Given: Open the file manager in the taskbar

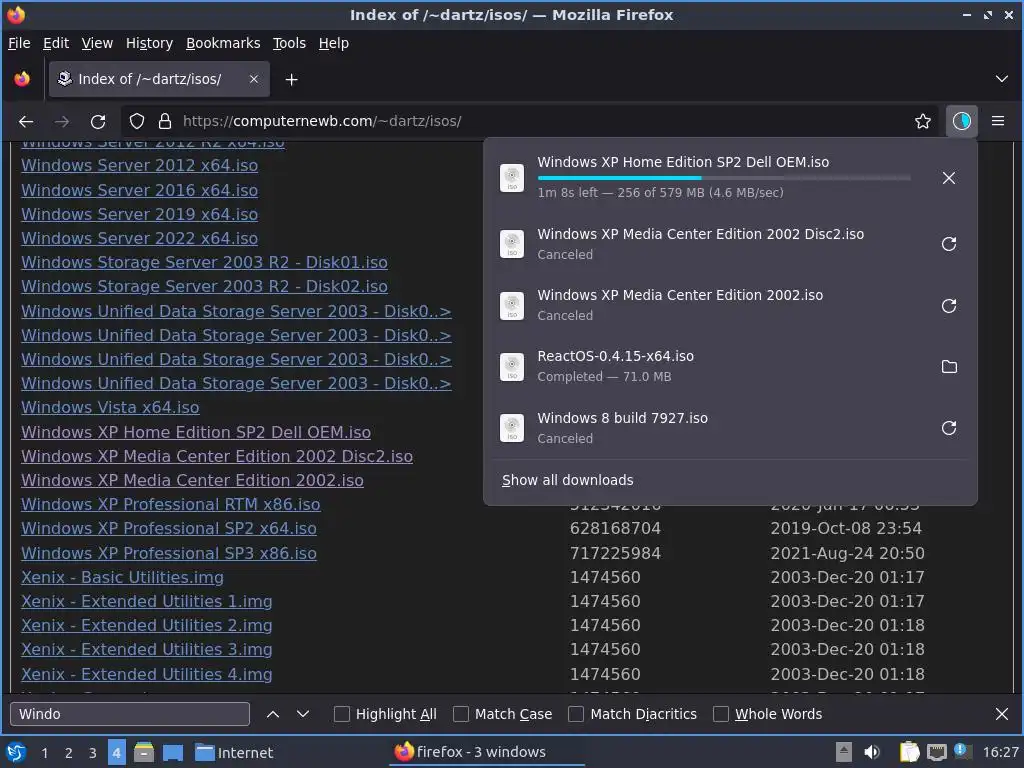Looking at the screenshot, I should pyautogui.click(x=144, y=752).
